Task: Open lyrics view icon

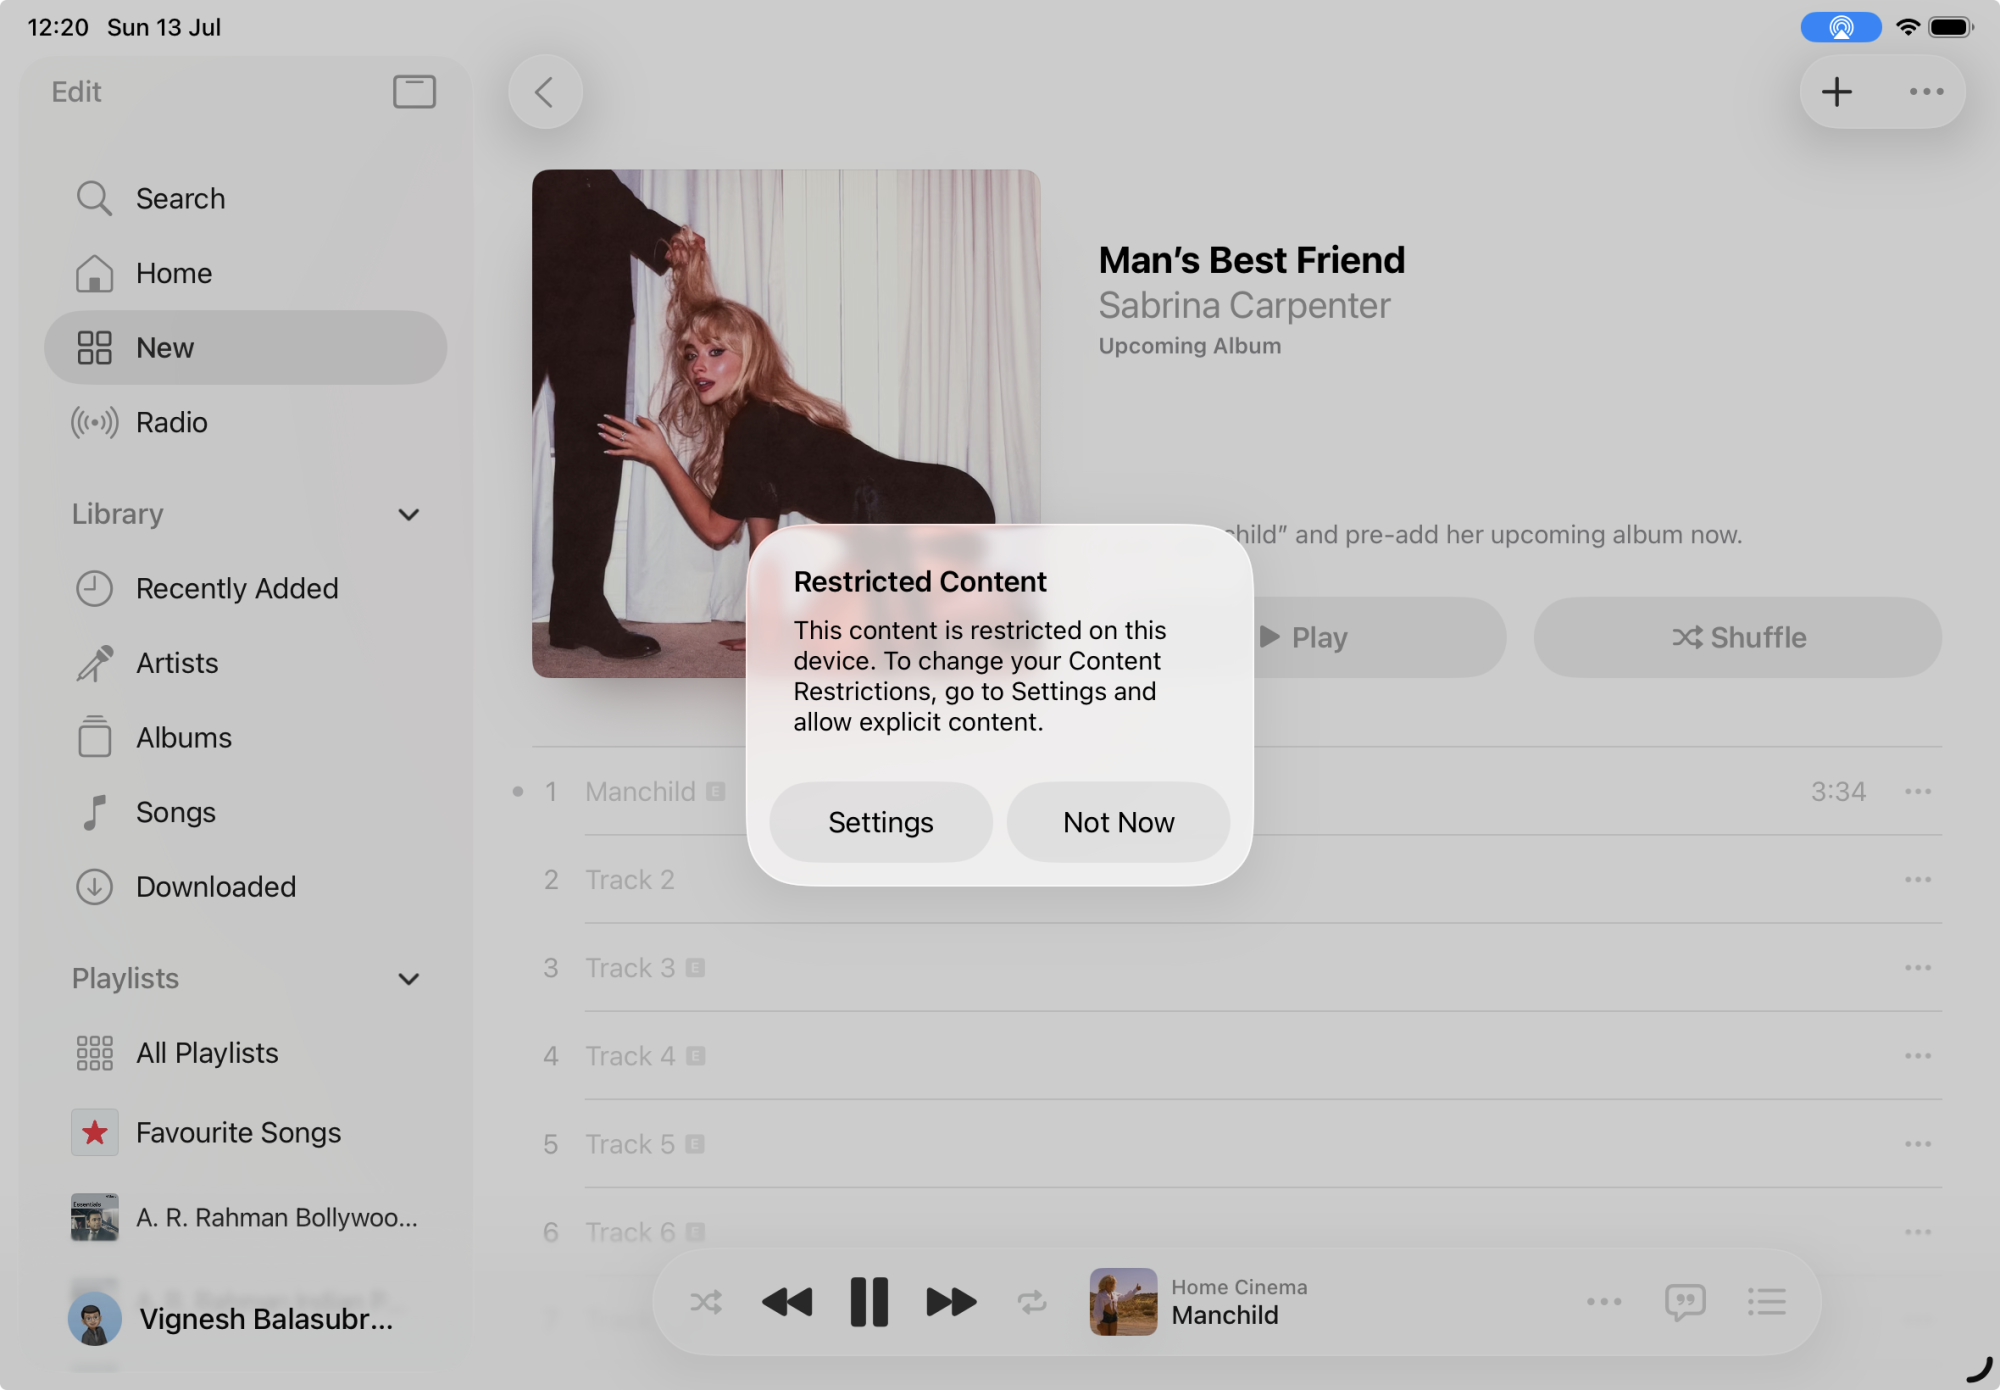Action: pos(1685,1302)
